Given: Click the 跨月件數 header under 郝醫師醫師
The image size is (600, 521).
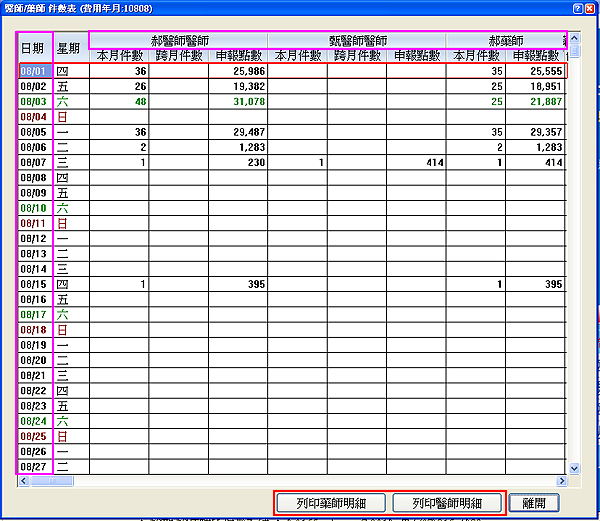Looking at the screenshot, I should 178,56.
